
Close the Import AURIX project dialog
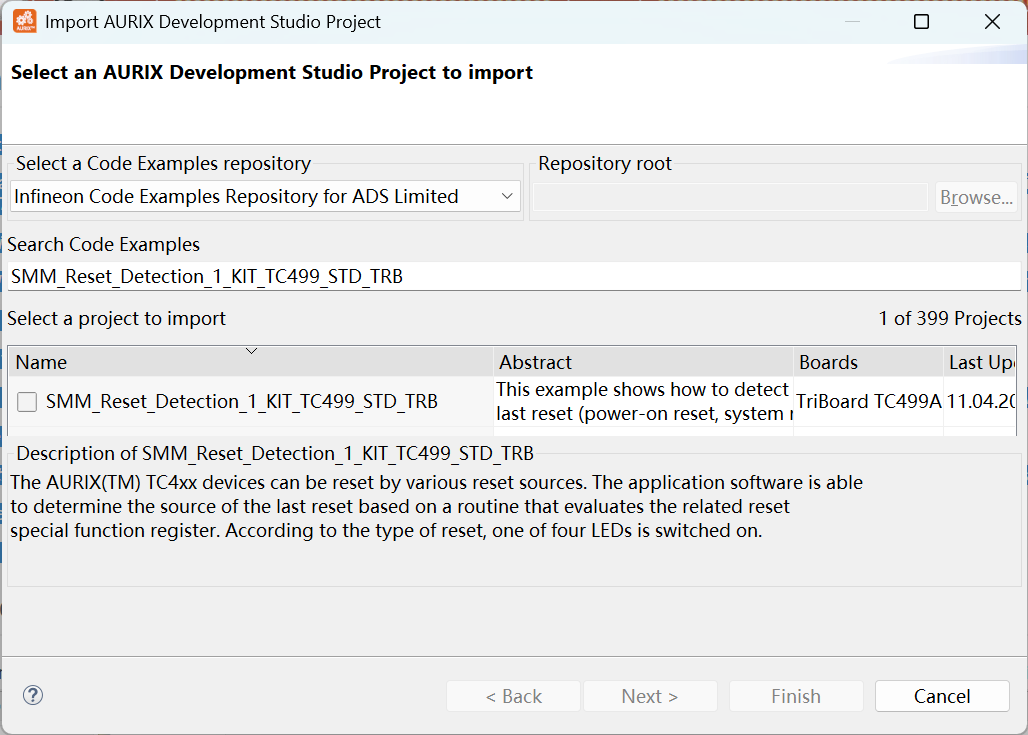pyautogui.click(x=992, y=21)
